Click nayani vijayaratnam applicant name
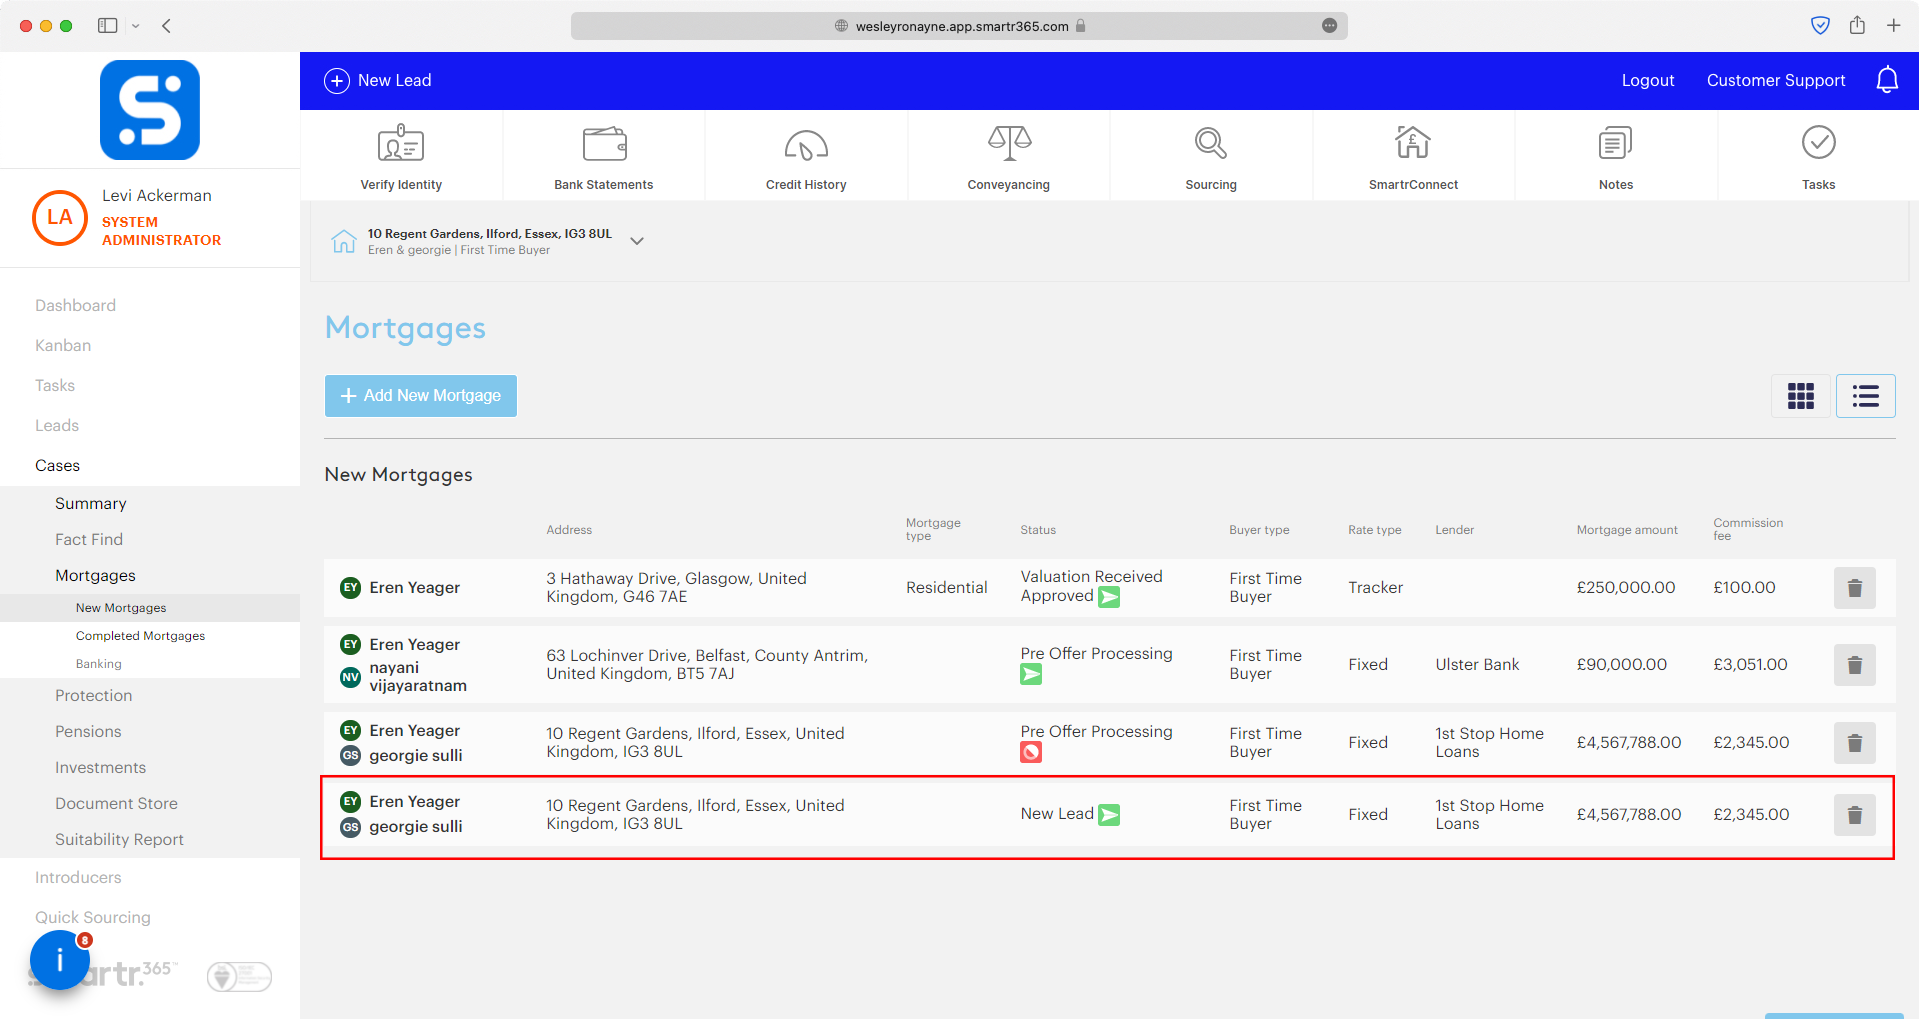1919x1019 pixels. pyautogui.click(x=418, y=677)
